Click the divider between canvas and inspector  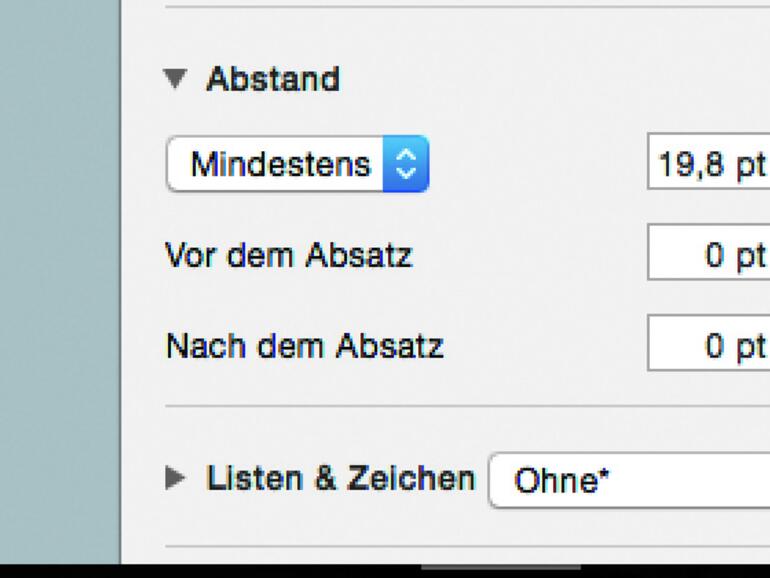coord(121,280)
